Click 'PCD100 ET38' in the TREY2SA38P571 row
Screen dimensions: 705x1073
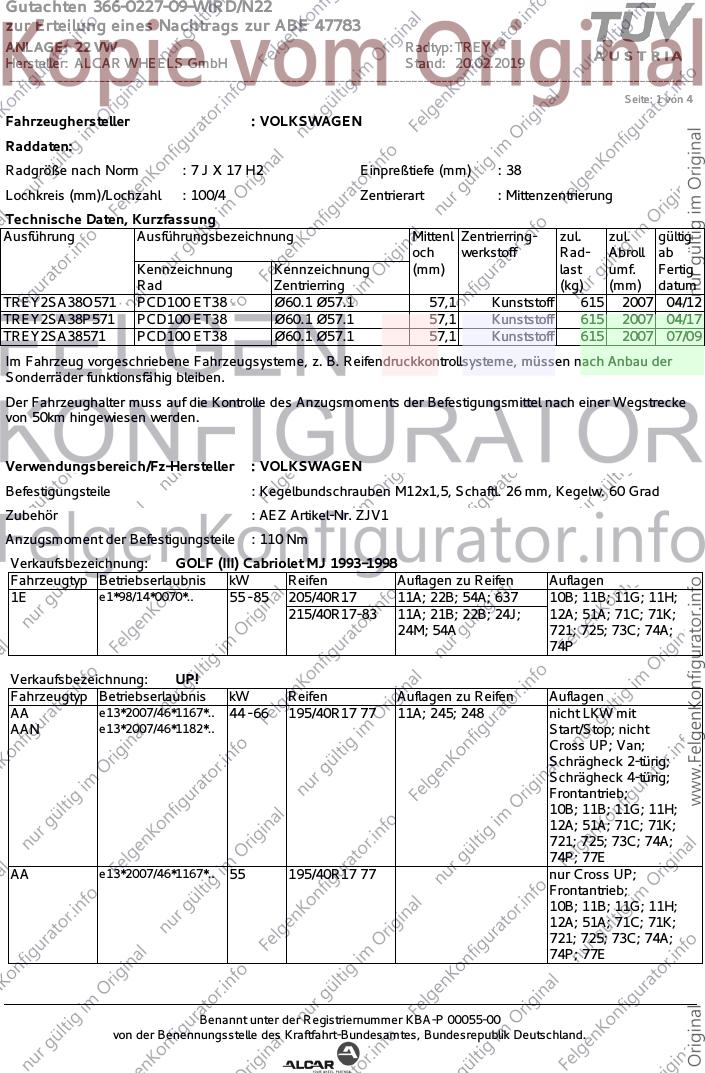click(x=182, y=320)
